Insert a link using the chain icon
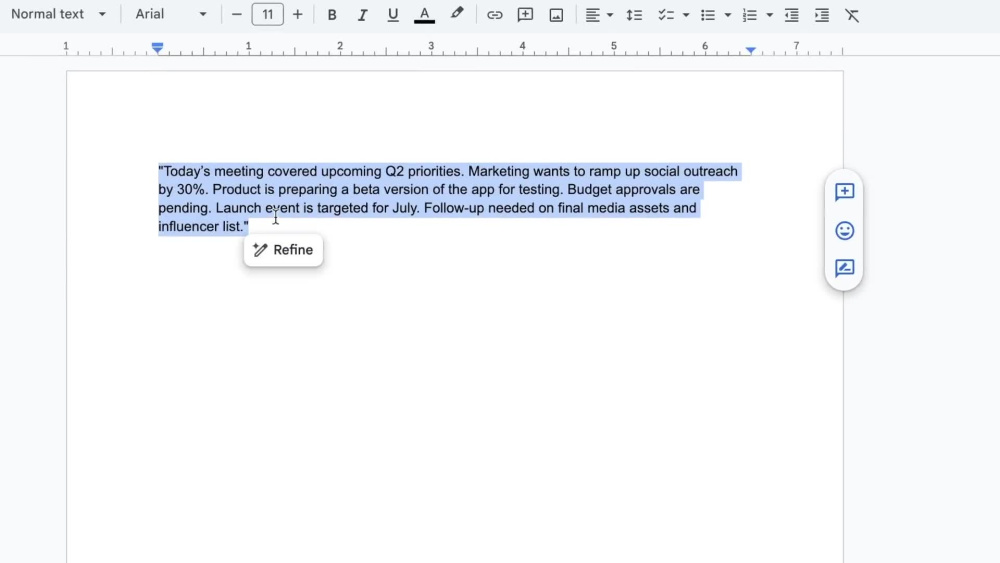1000x563 pixels. [494, 15]
